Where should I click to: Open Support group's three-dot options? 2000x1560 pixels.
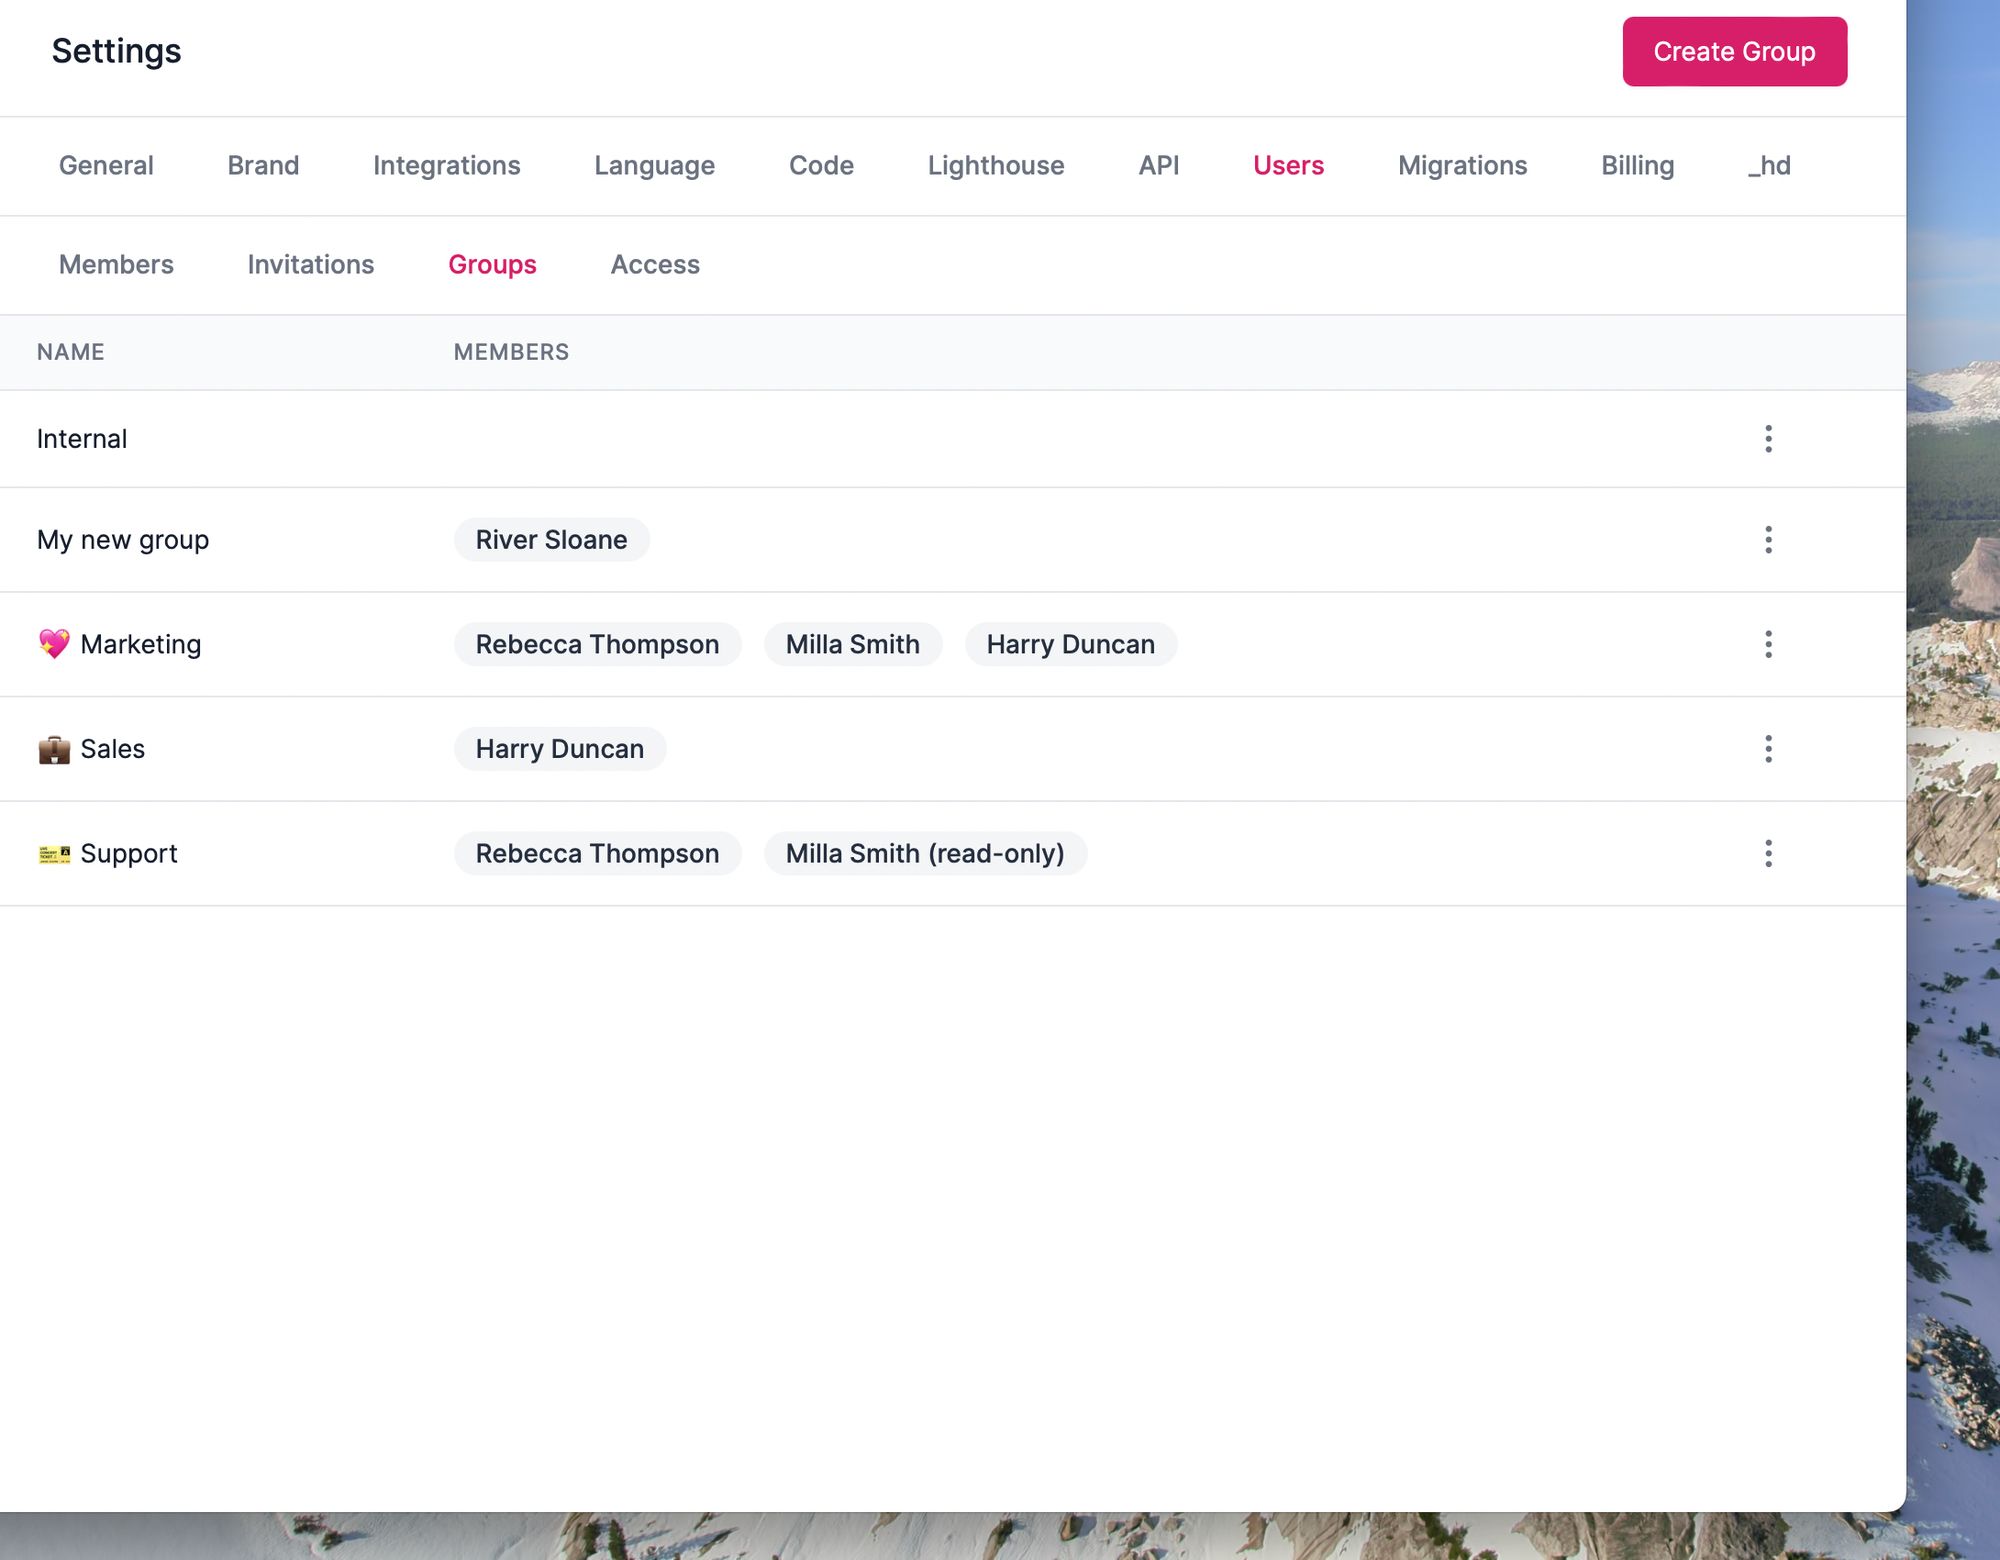point(1768,853)
